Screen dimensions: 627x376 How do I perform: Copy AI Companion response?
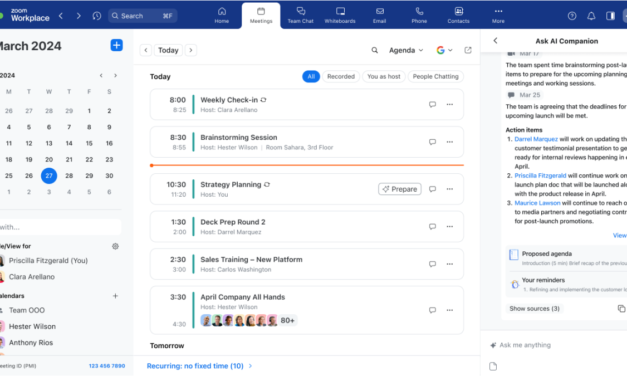pos(621,308)
